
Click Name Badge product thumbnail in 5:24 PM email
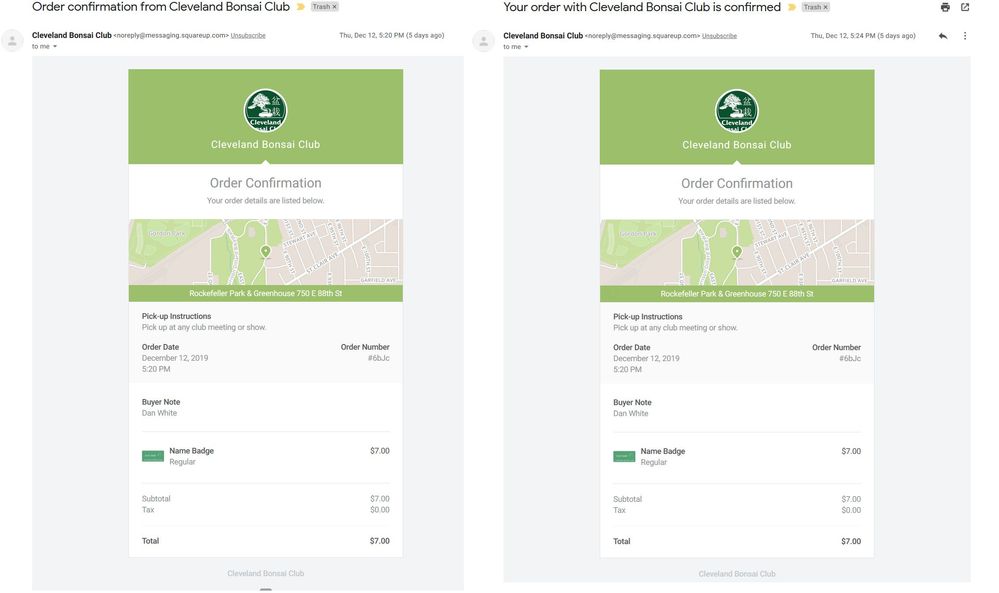[624, 456]
